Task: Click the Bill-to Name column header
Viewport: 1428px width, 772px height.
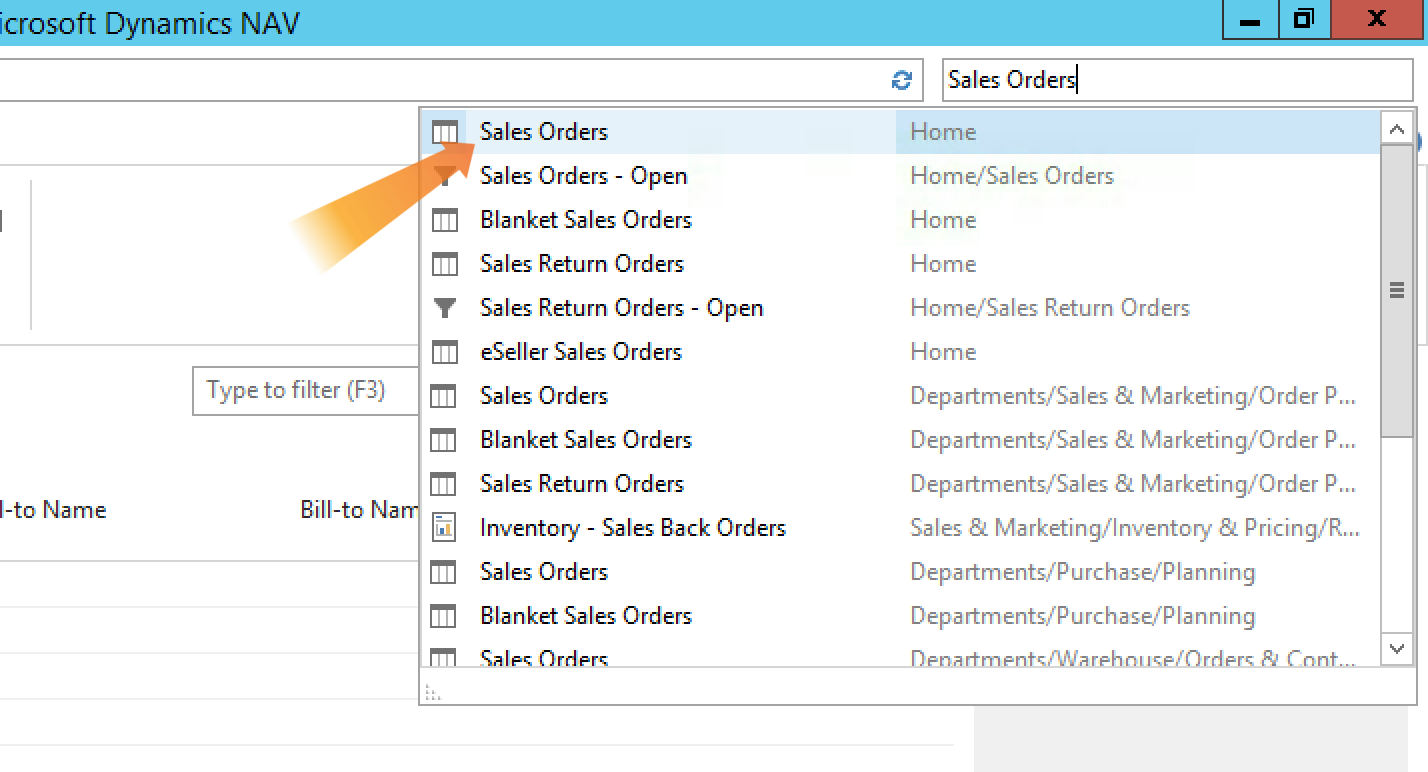Action: coord(360,510)
